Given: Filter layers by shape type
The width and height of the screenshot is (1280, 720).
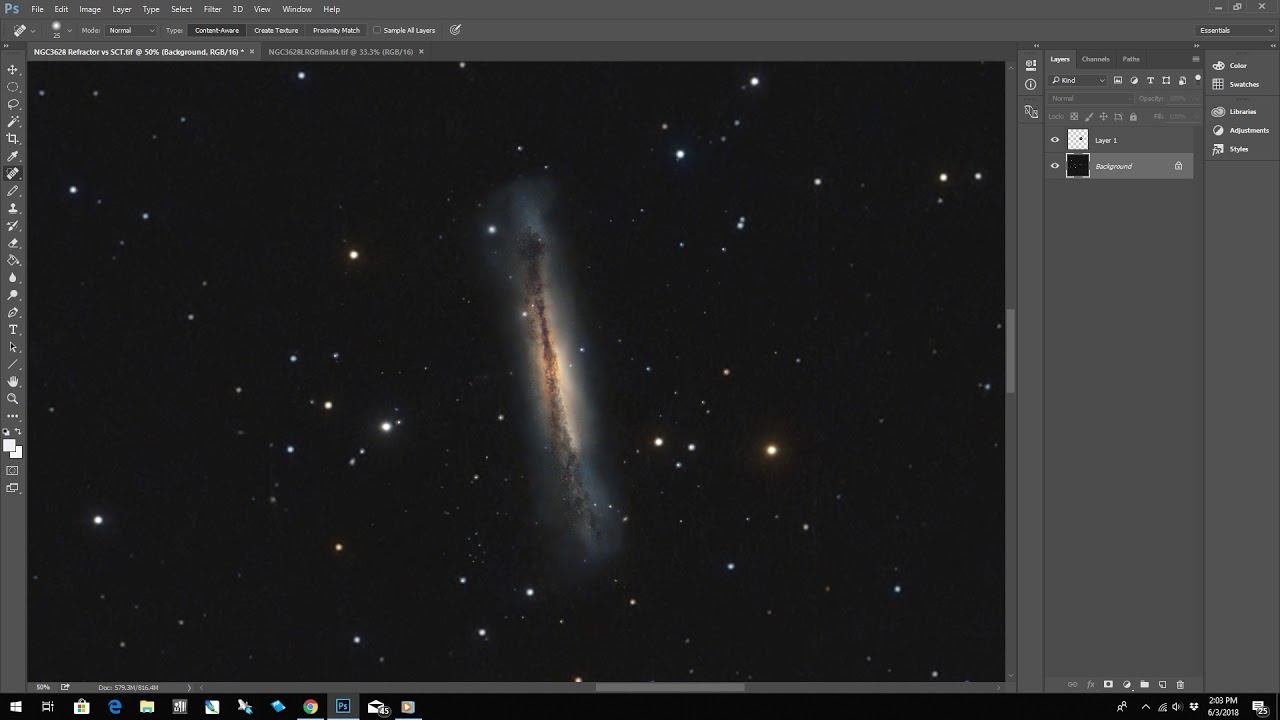Looking at the screenshot, I should click(1166, 80).
